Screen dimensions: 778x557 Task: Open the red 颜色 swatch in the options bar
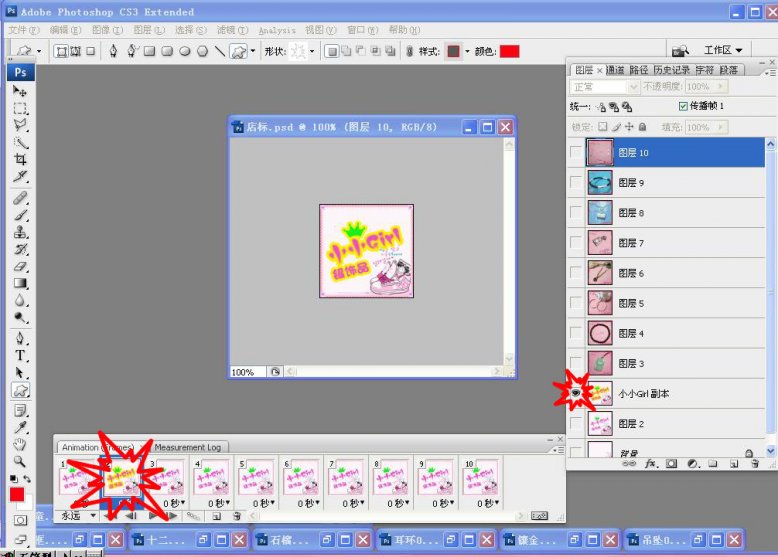pos(510,51)
